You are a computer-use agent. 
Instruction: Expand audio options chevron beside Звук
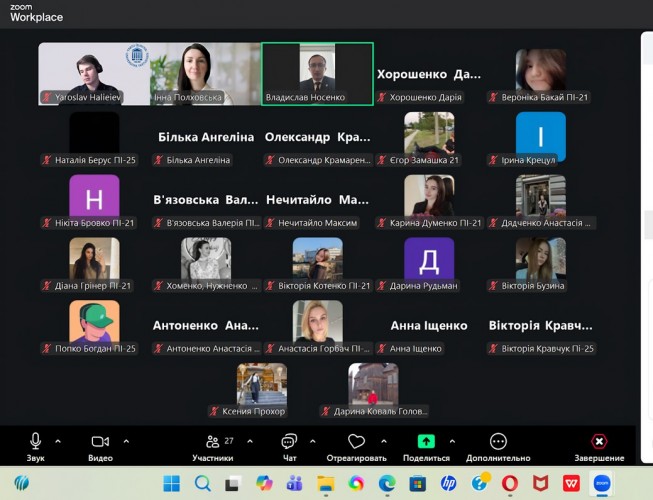tap(58, 441)
